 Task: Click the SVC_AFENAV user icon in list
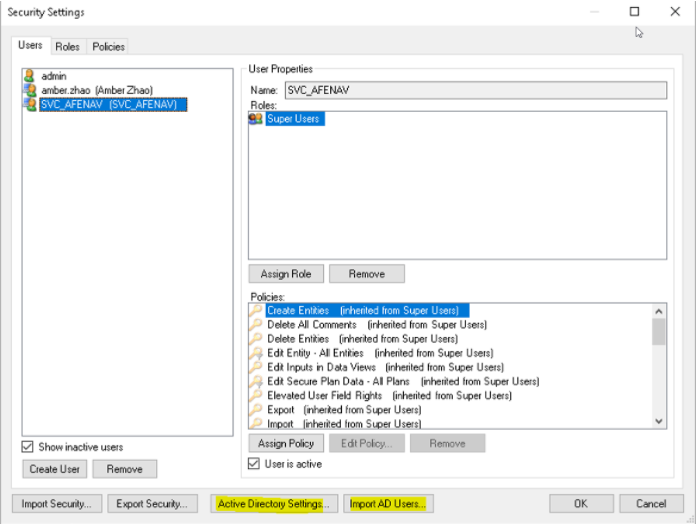coord(30,104)
